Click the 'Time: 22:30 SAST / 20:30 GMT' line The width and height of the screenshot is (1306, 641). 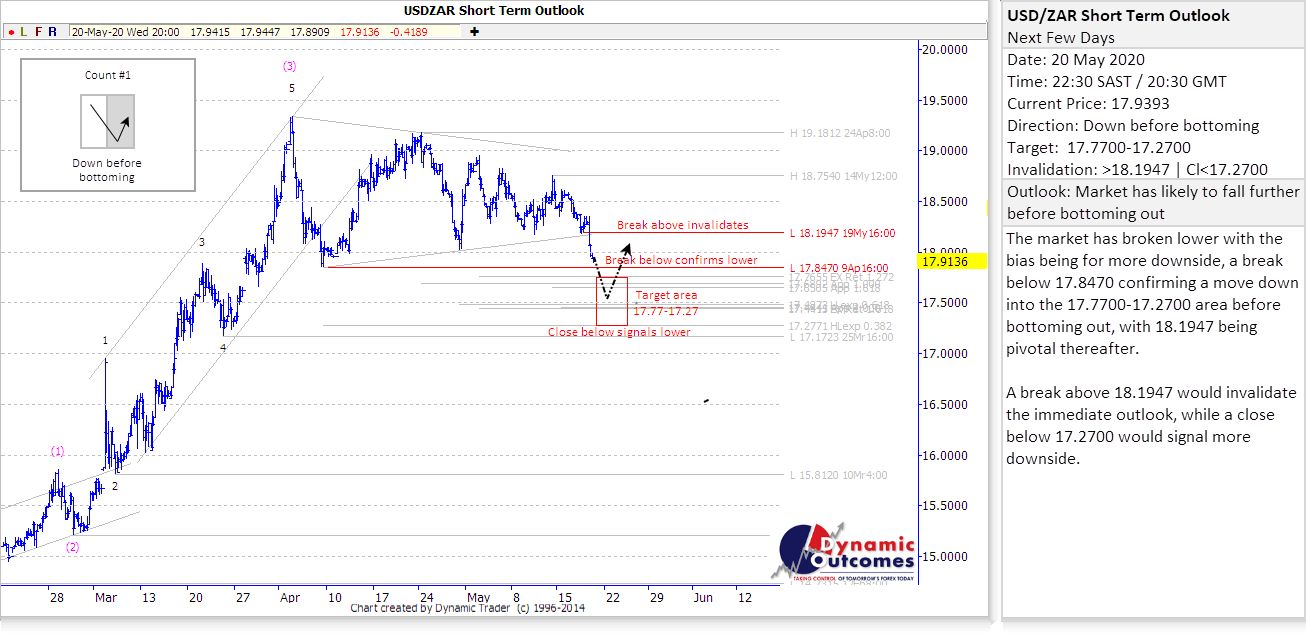[1117, 82]
